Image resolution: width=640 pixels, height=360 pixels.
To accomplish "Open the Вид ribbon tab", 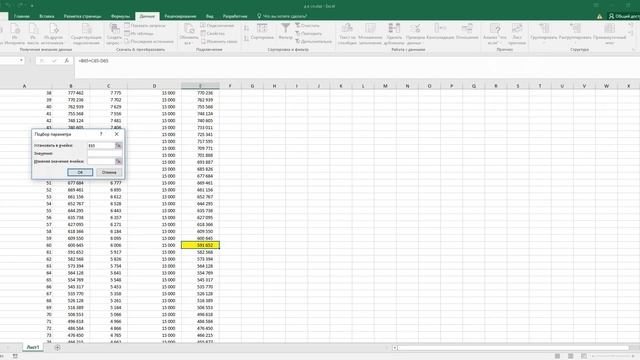I will click(x=209, y=16).
